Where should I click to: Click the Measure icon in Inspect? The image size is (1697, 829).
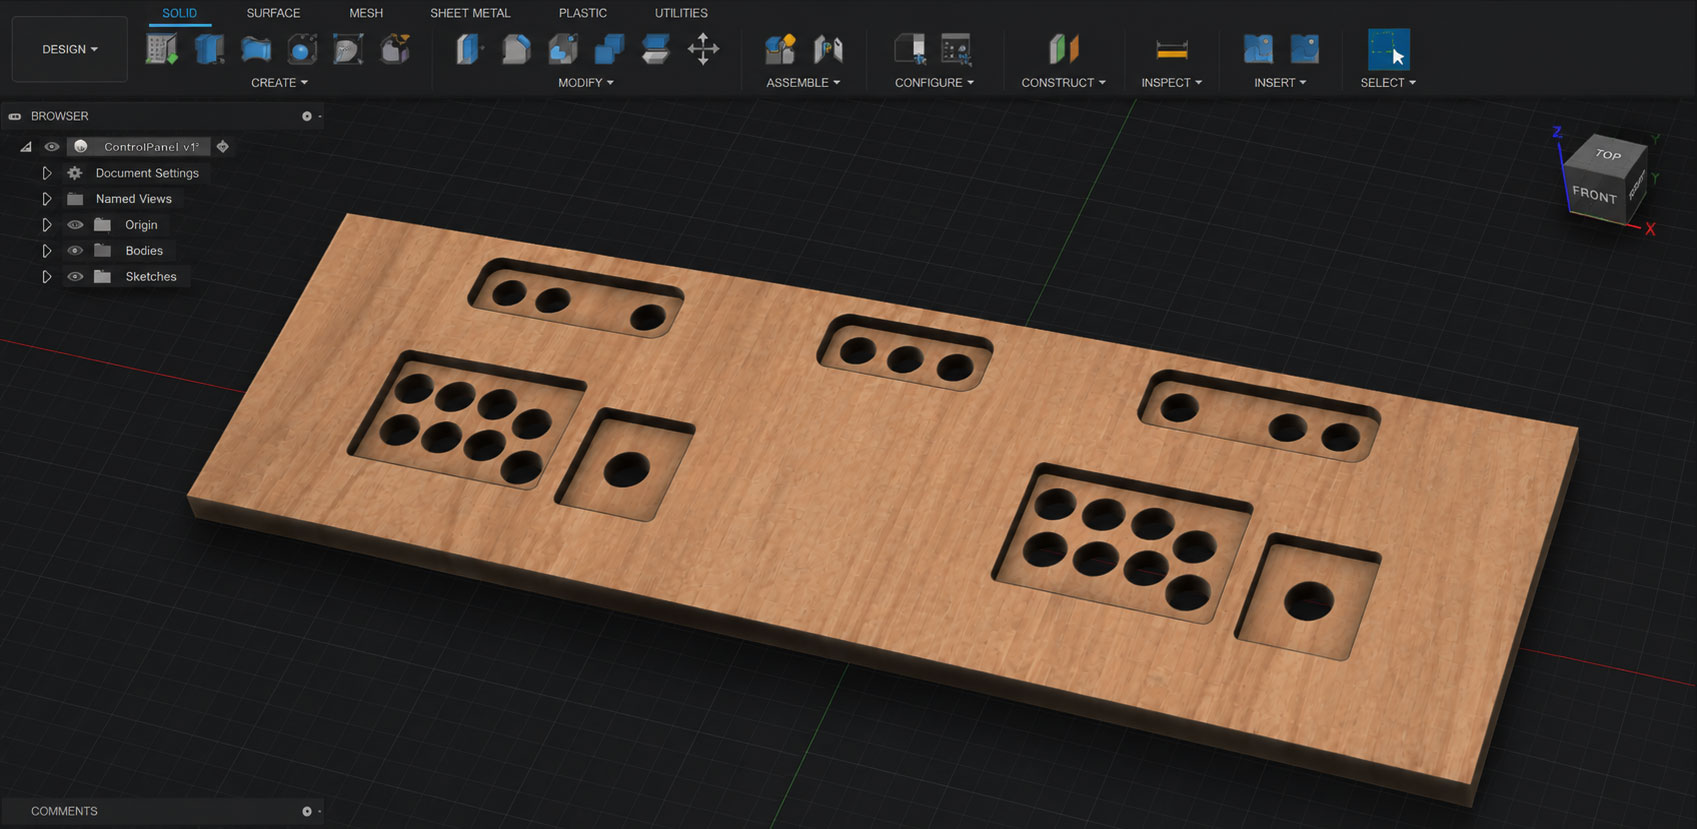coord(1171,49)
